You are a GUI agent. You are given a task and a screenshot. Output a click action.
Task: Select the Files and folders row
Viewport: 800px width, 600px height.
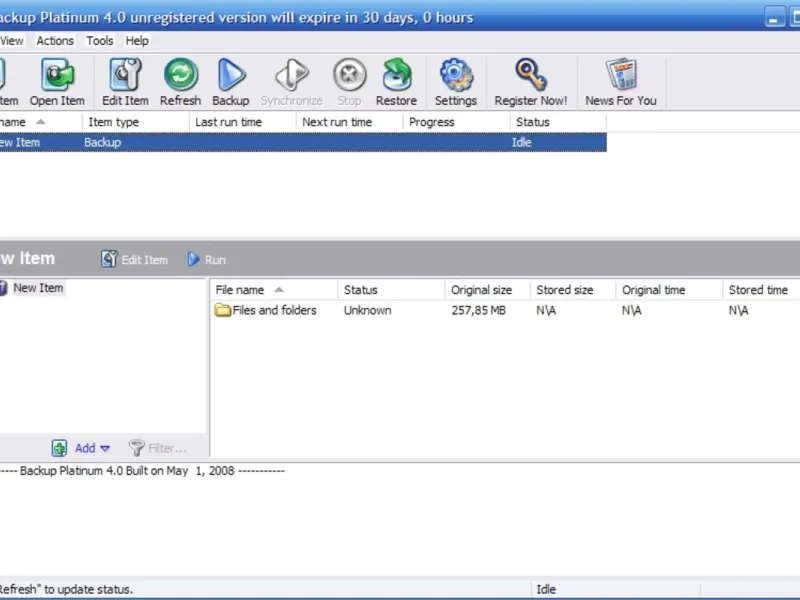(x=273, y=310)
